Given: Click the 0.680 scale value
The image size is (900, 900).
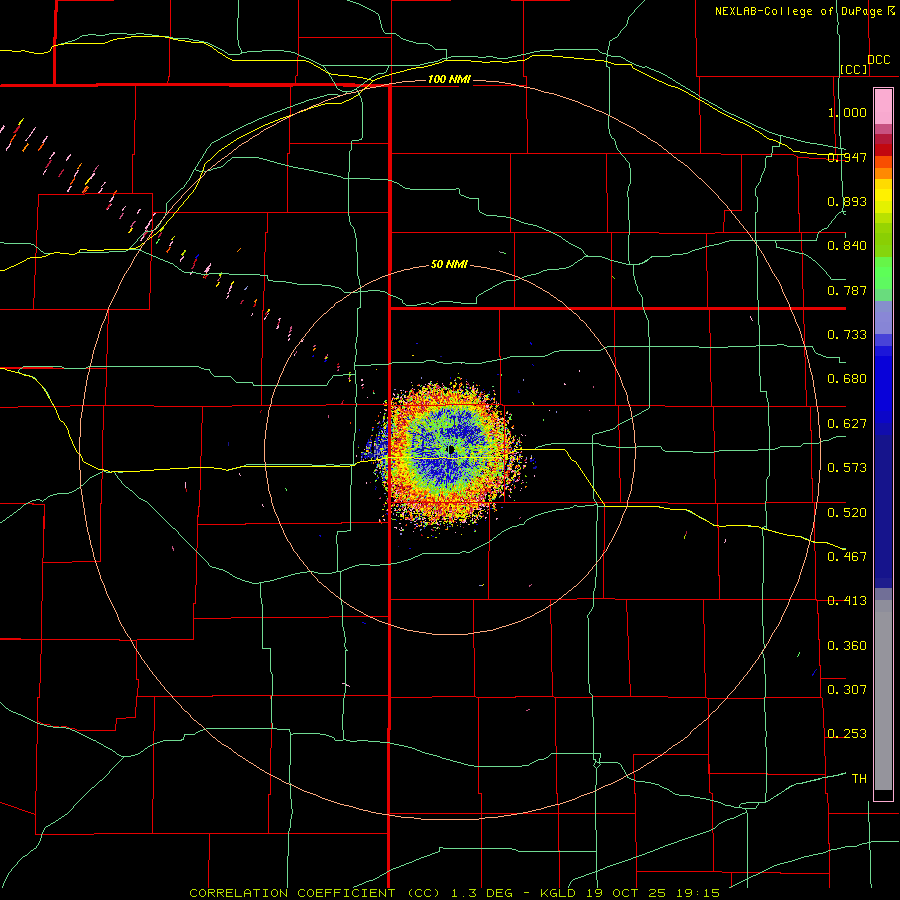Looking at the screenshot, I should pyautogui.click(x=847, y=379).
